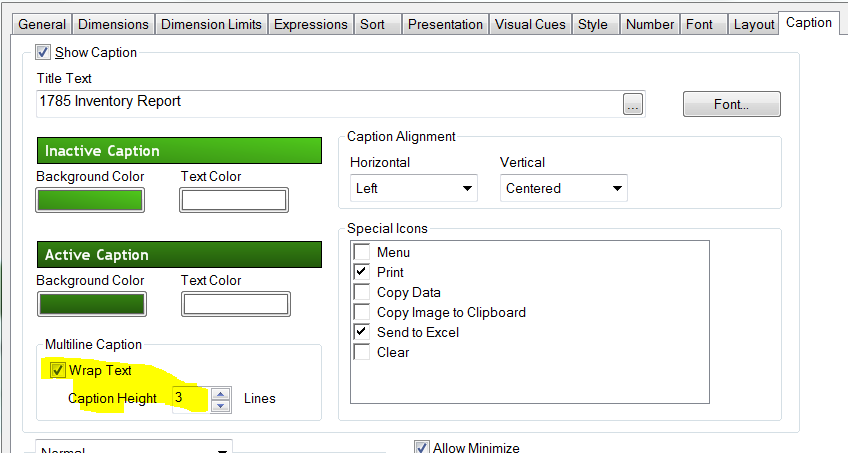Enable the Menu special icon
Screen dimensions: 848x453
point(361,252)
